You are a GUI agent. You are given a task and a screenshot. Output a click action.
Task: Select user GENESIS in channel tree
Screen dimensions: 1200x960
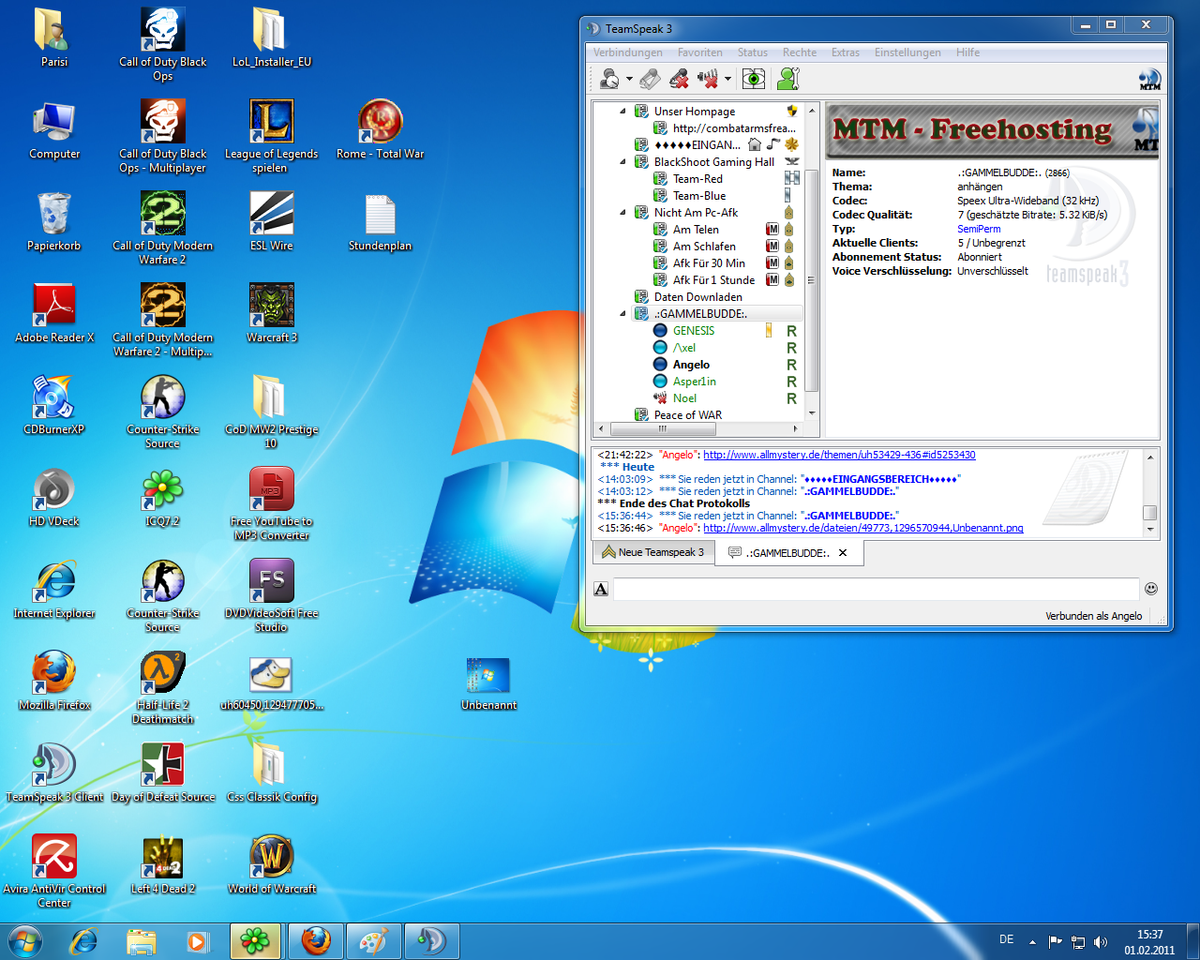(x=694, y=331)
